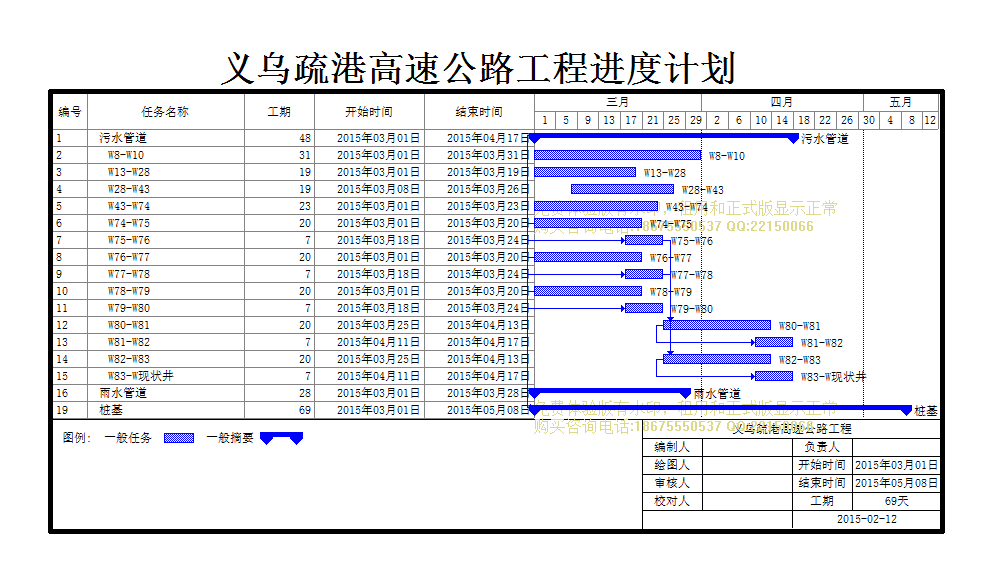Select the 污水管道 summary bar

pos(664,138)
